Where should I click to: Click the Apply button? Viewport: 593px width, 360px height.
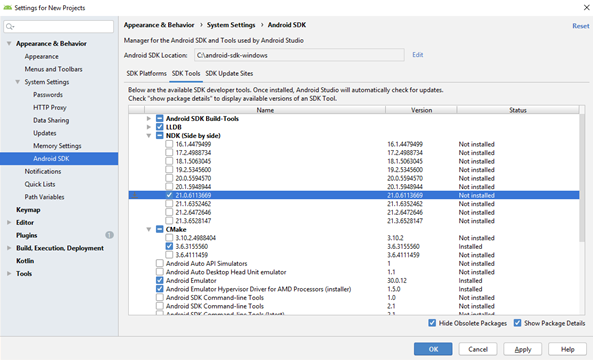(x=523, y=349)
